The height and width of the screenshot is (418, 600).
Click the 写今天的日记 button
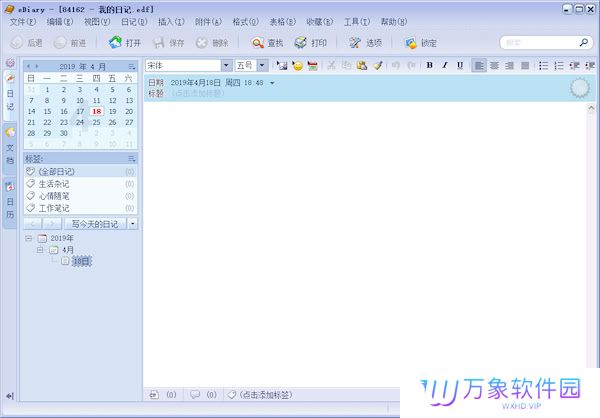tap(95, 224)
